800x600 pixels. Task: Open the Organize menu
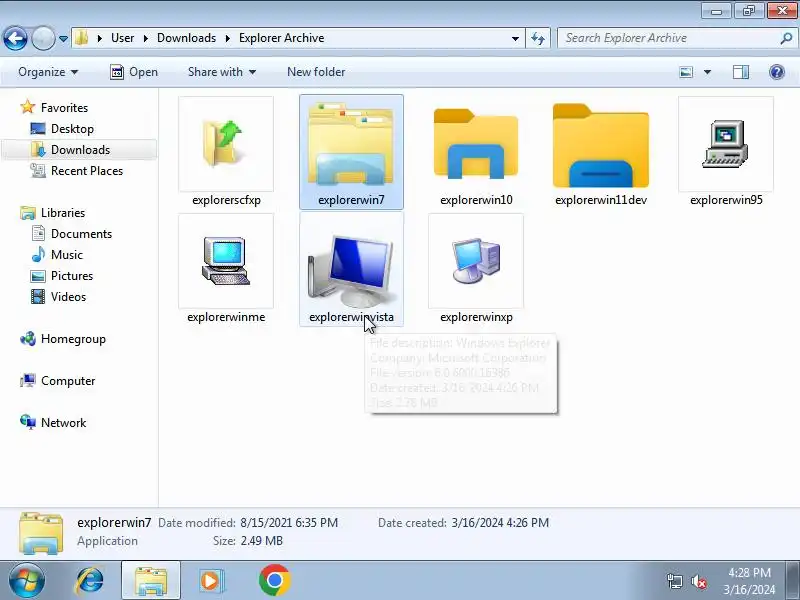pyautogui.click(x=48, y=72)
